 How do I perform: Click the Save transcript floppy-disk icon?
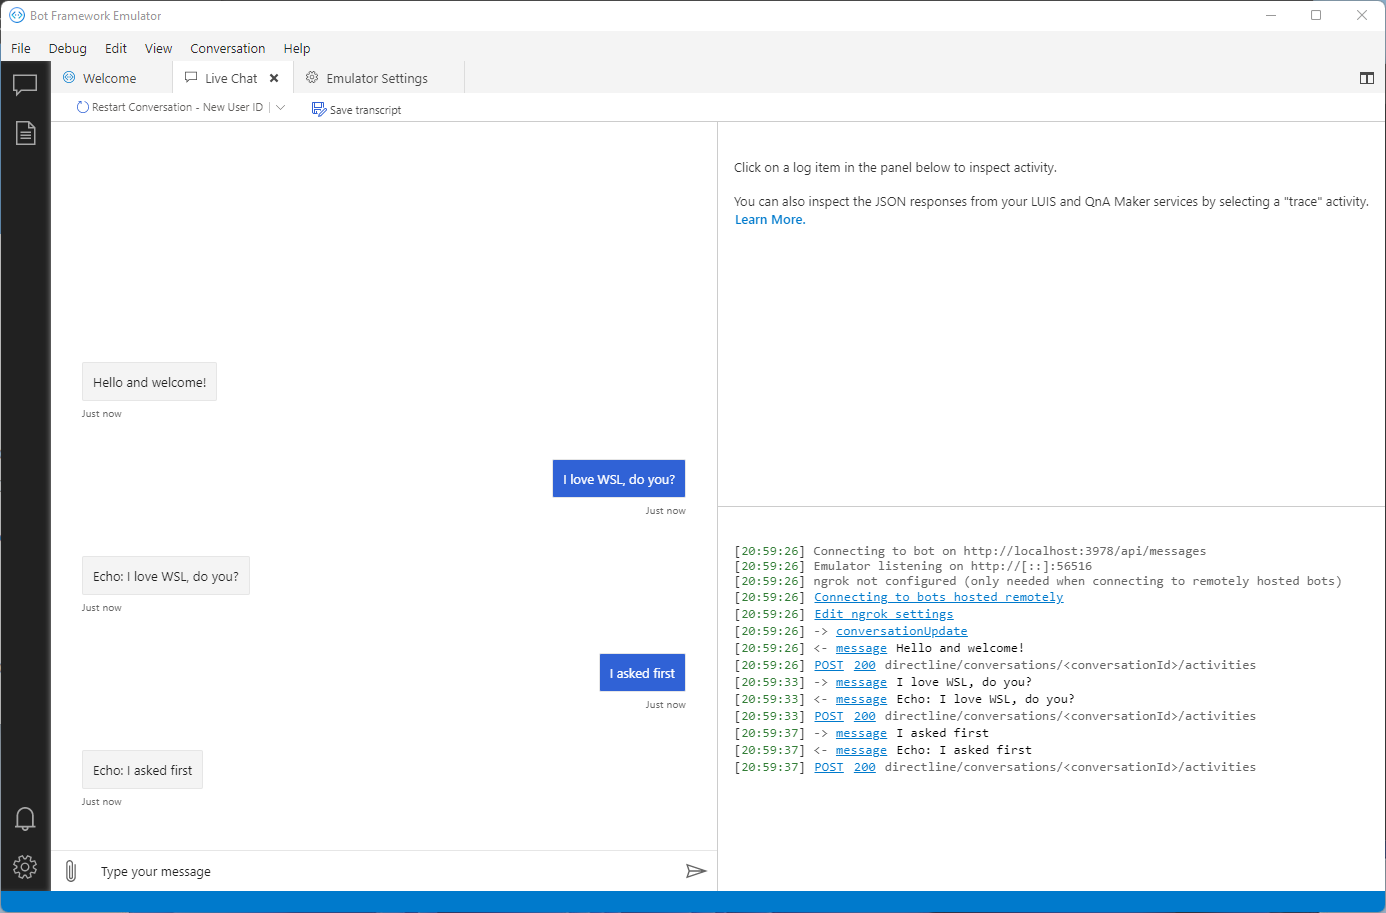pos(318,109)
